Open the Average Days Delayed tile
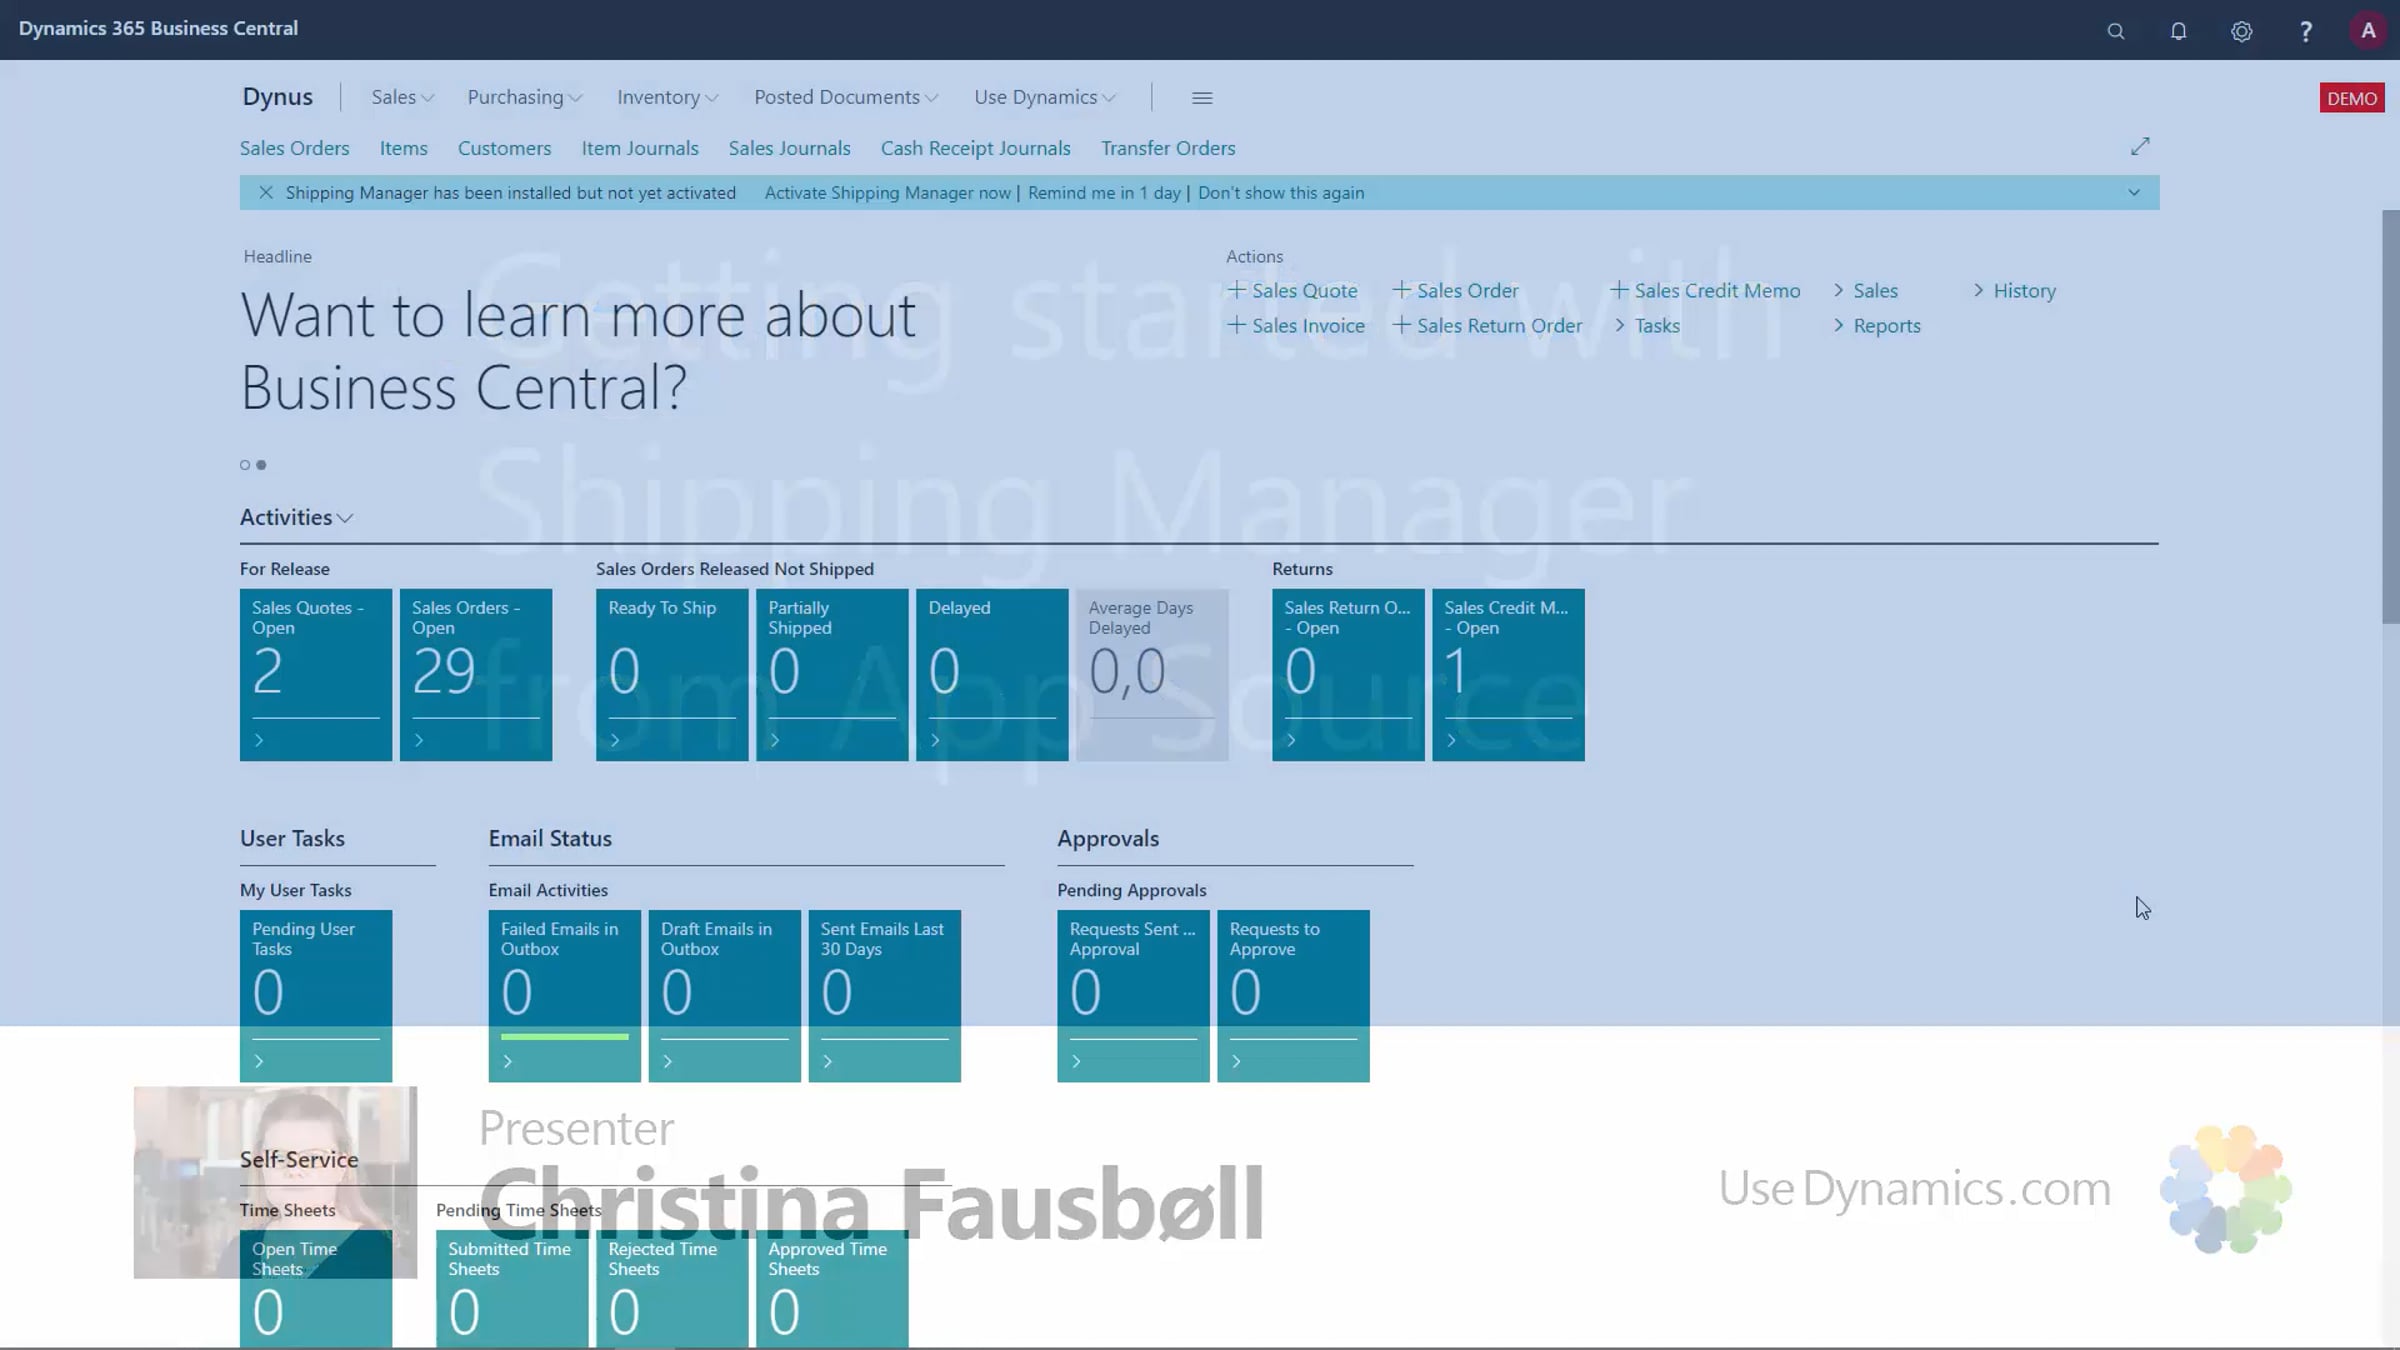The width and height of the screenshot is (2400, 1350). coord(1152,675)
